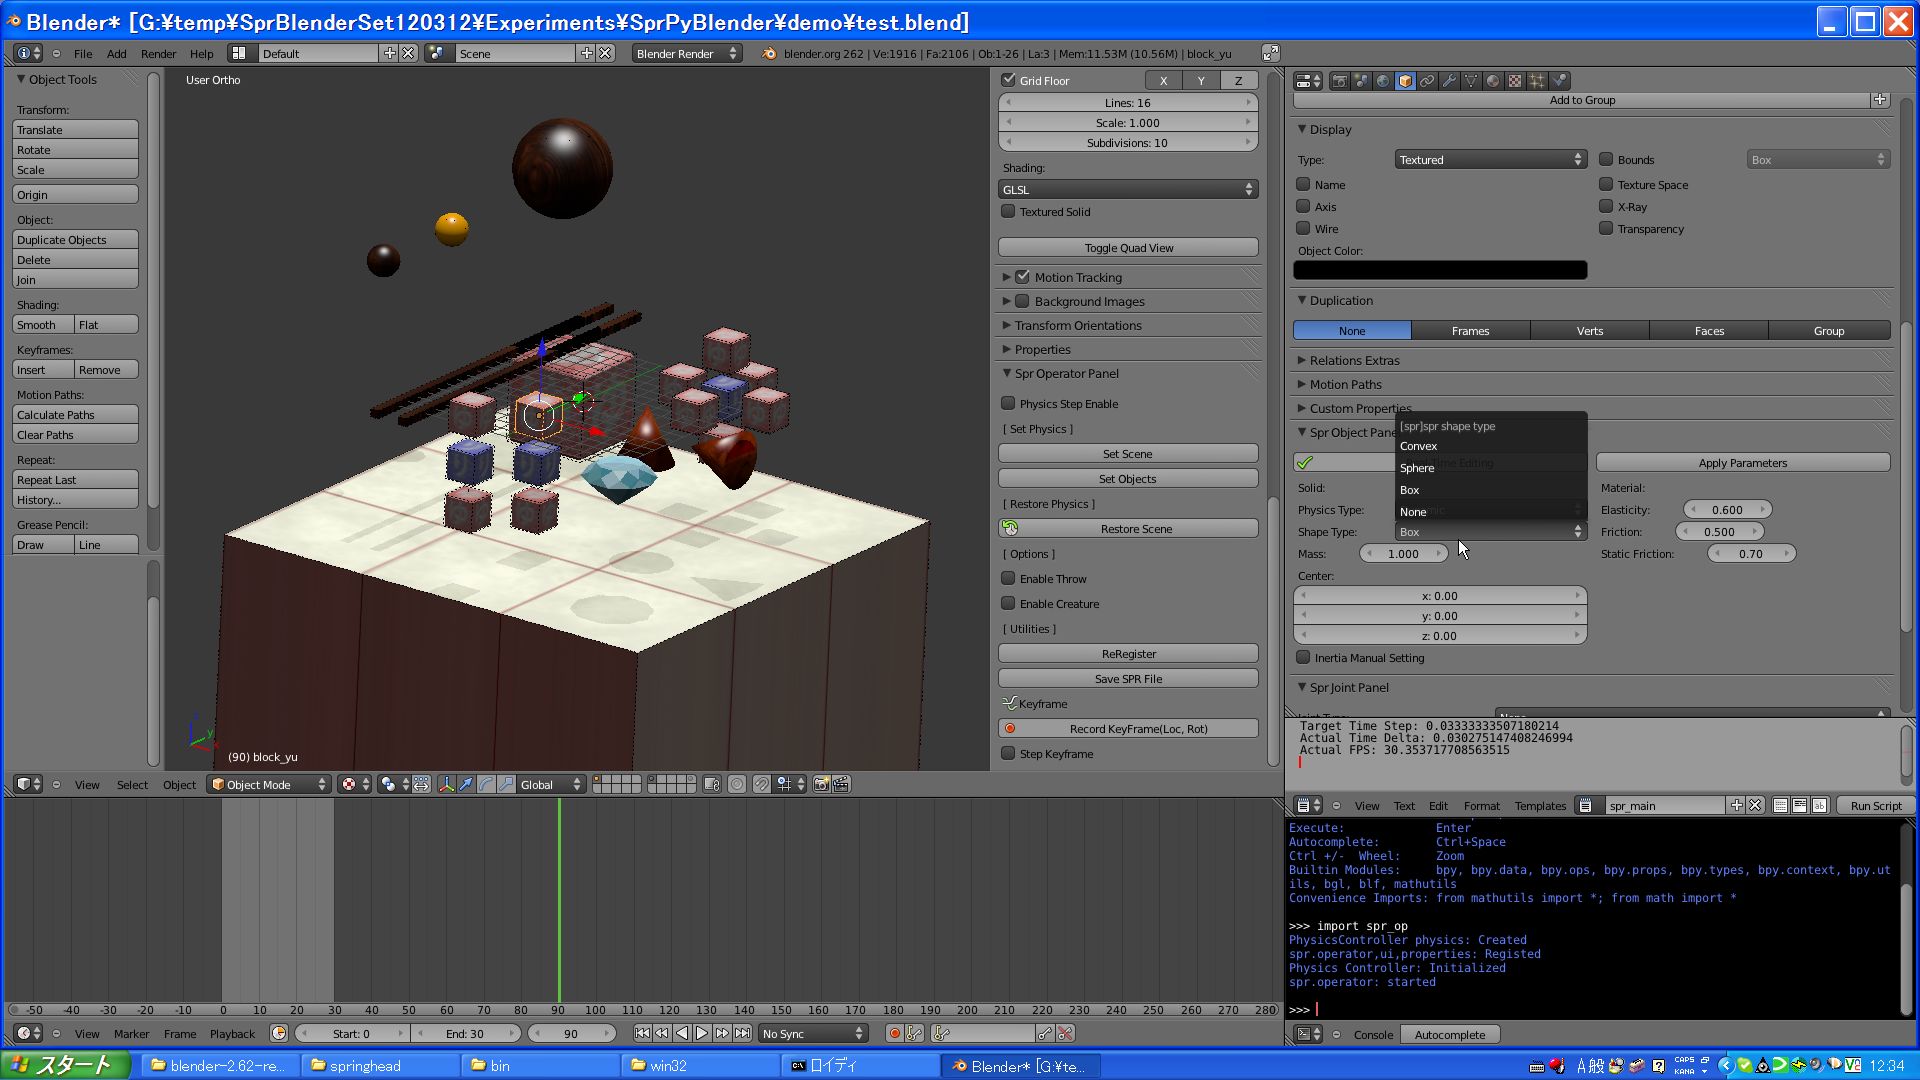This screenshot has width=1920, height=1080.
Task: Enable Physics Step Enable checkbox
Action: click(x=1008, y=403)
